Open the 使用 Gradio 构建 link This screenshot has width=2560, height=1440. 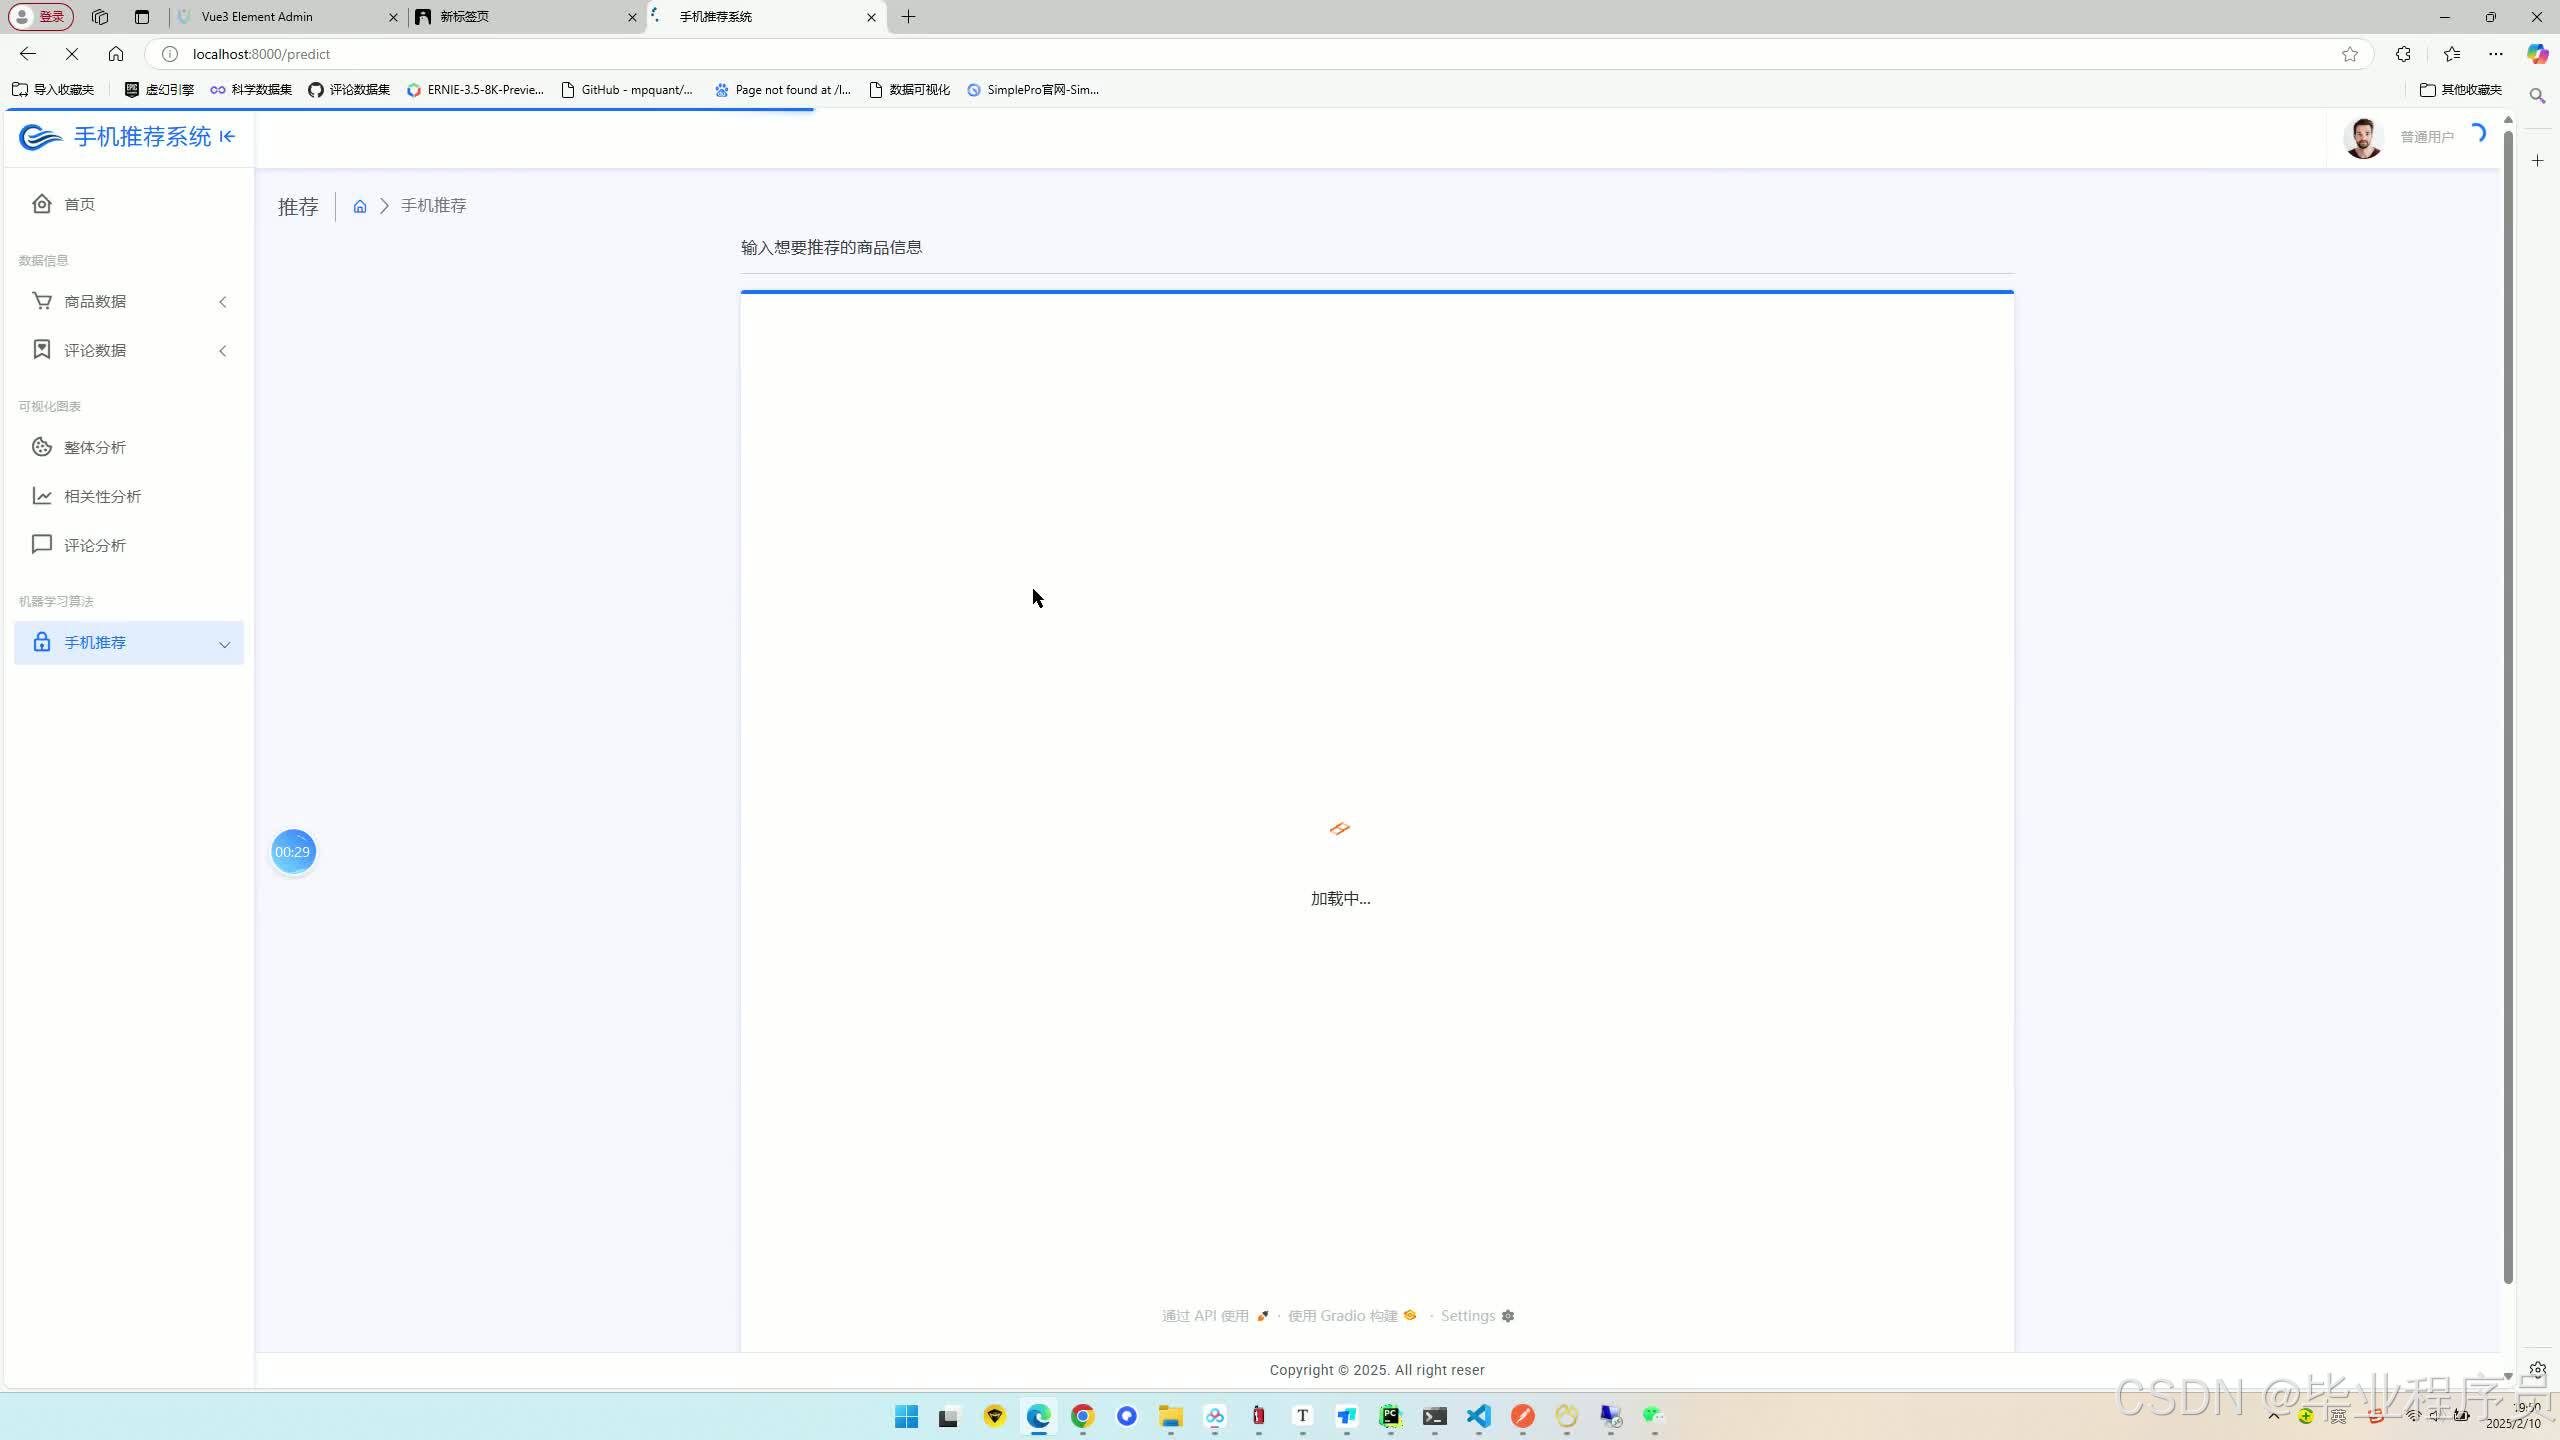tap(1352, 1316)
